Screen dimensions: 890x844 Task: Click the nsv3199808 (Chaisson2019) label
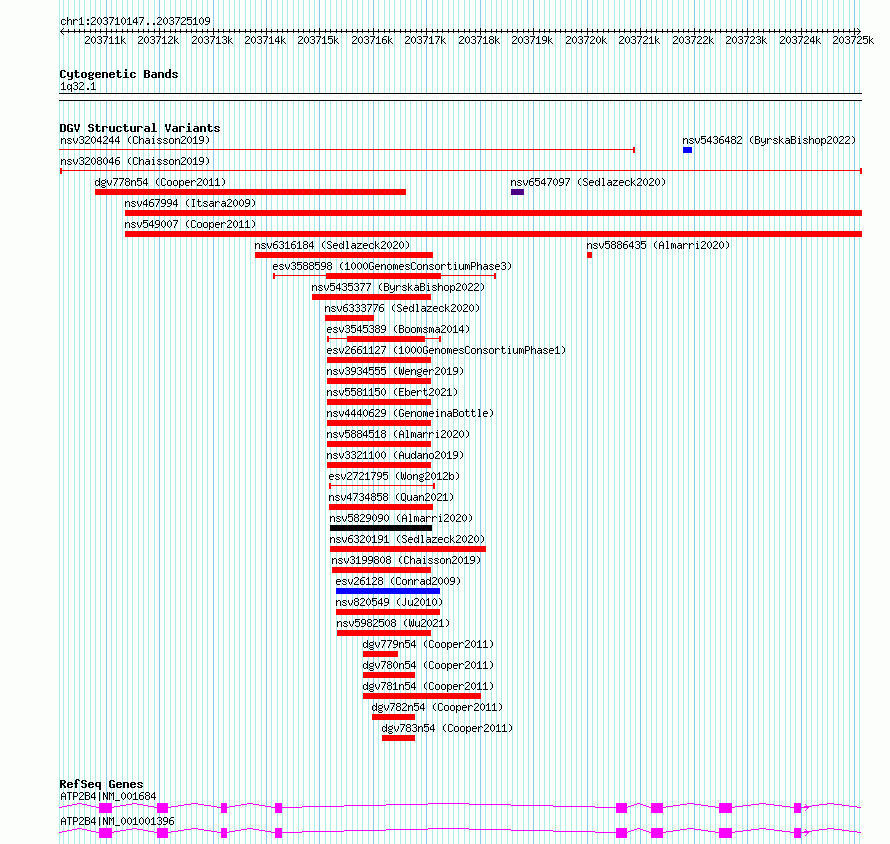coord(406,560)
